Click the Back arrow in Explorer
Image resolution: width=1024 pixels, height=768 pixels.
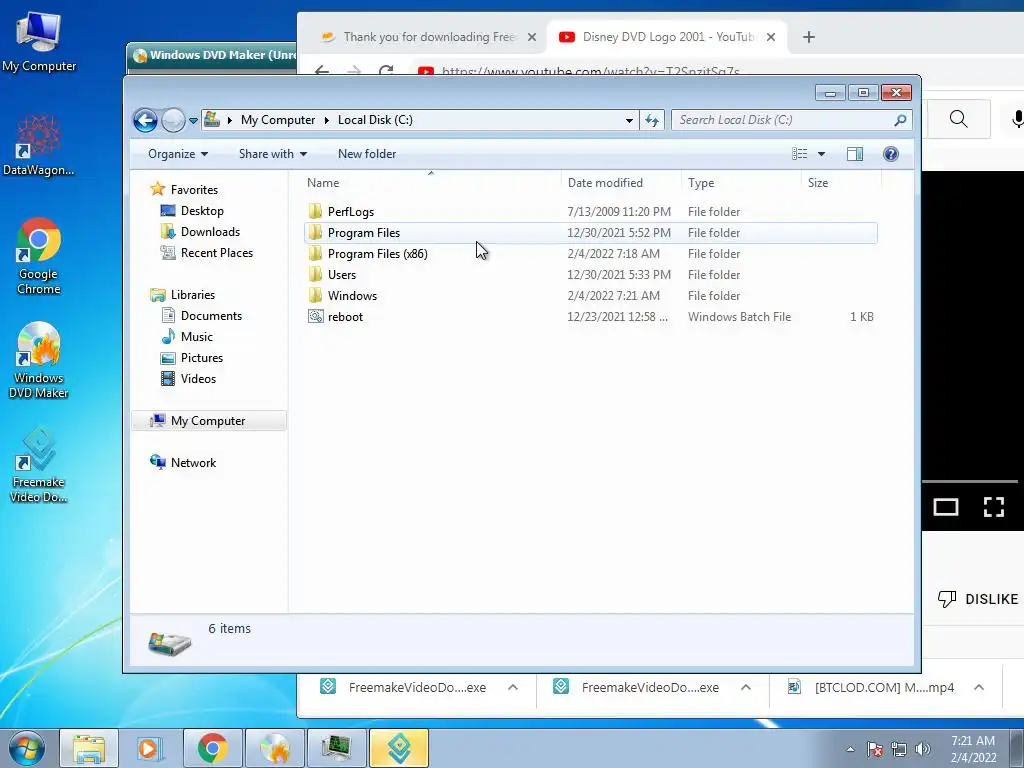145,120
